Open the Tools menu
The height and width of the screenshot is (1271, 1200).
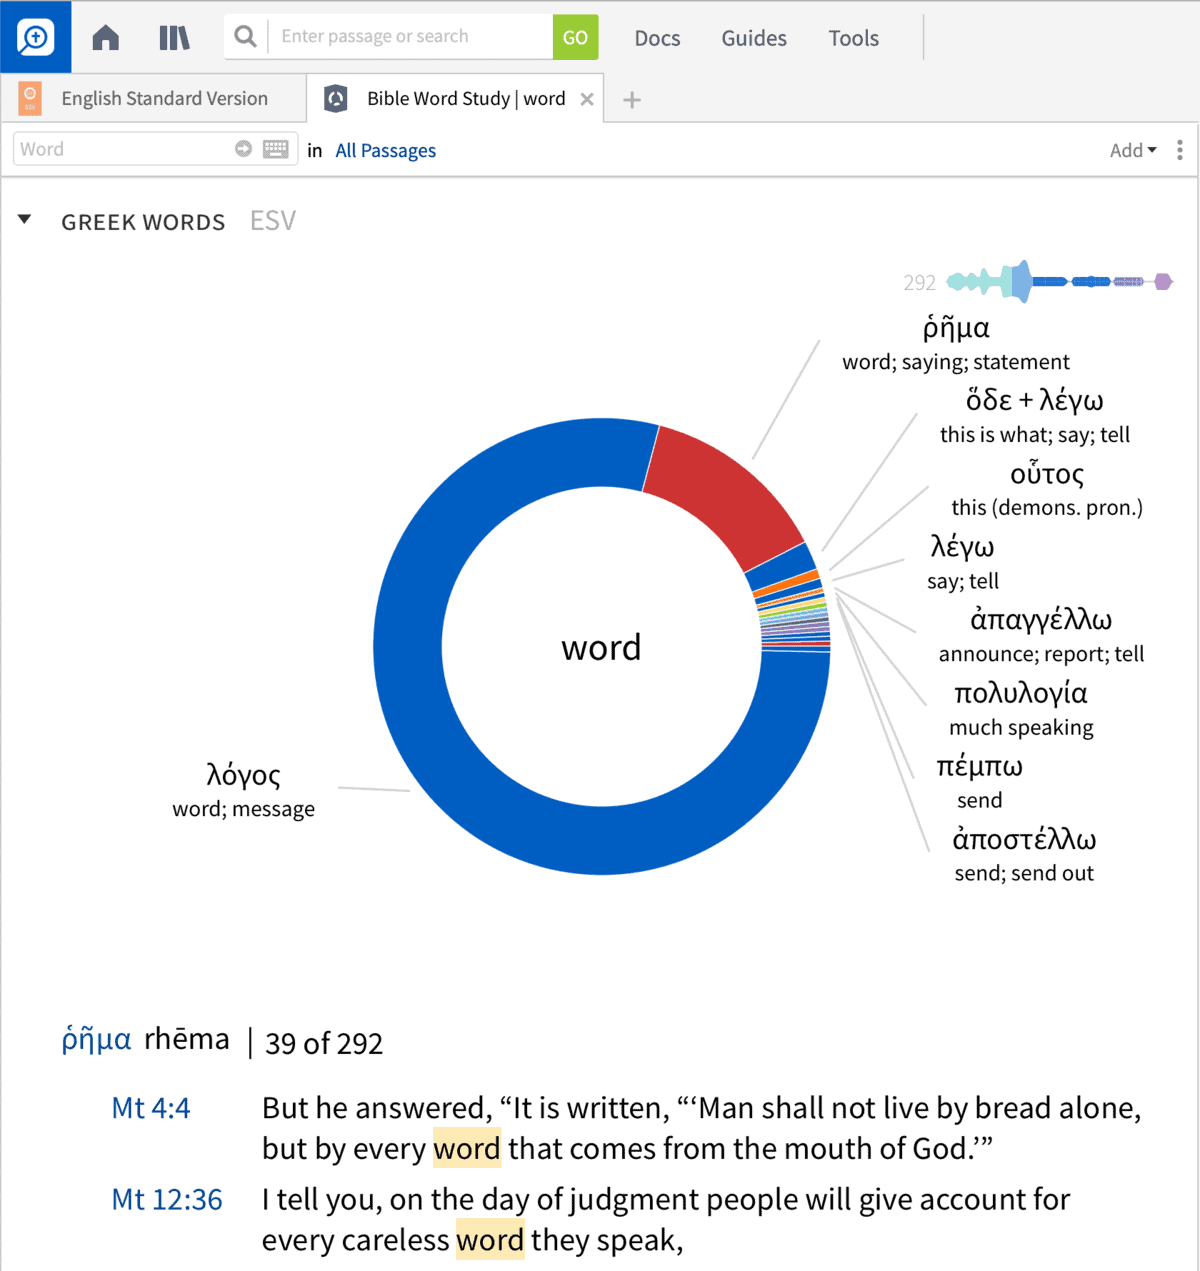pos(853,38)
